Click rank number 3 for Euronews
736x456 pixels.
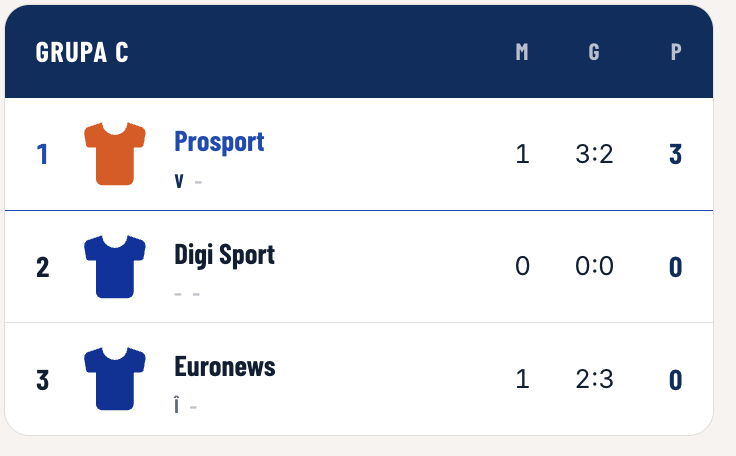42,379
